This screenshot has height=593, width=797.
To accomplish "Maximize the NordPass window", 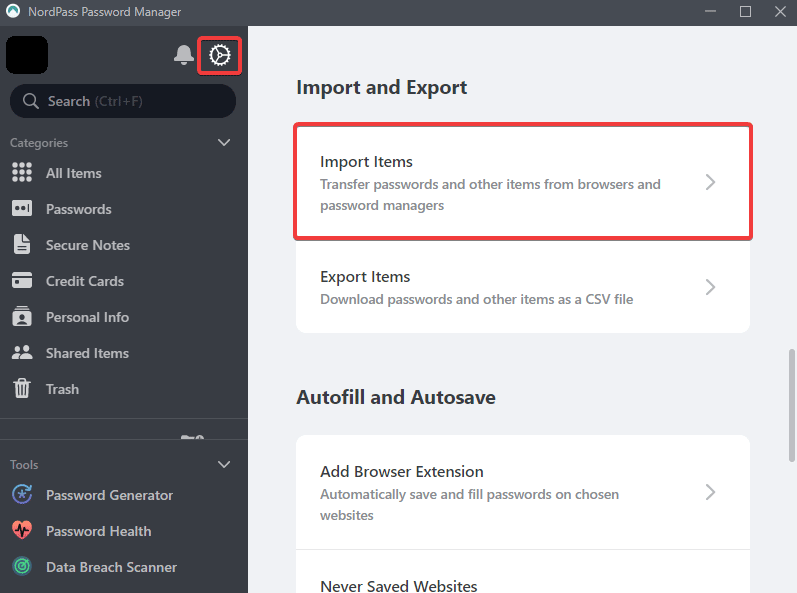I will 745,11.
